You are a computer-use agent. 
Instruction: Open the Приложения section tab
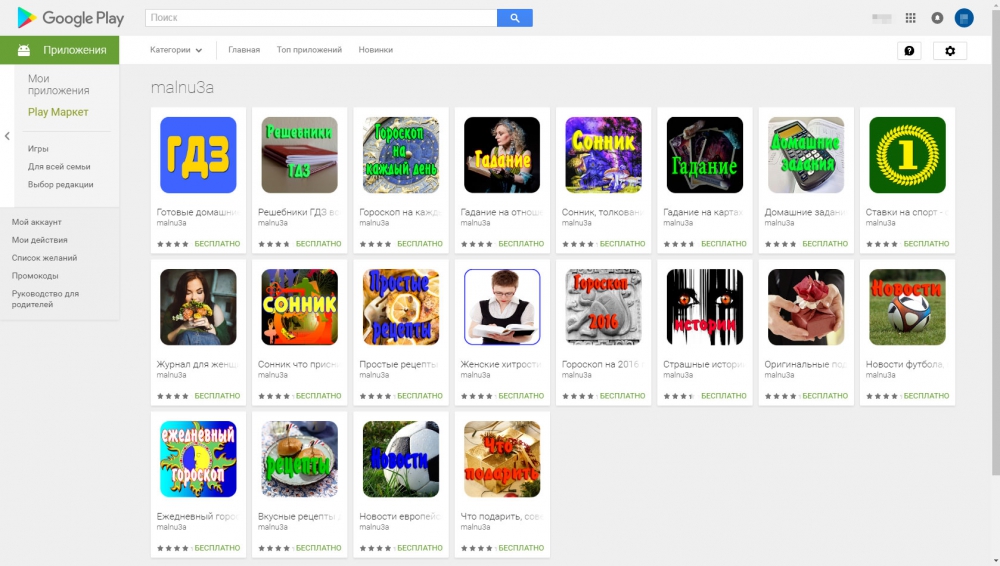coord(59,50)
